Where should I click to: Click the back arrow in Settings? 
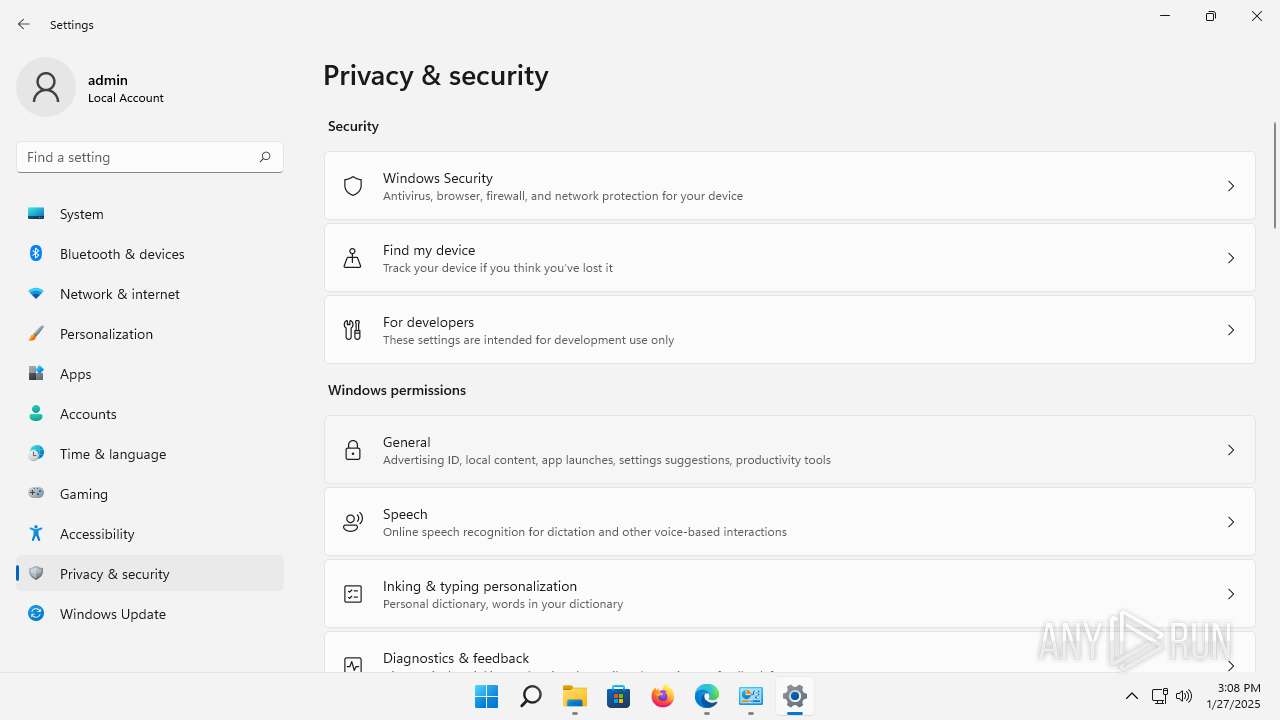point(24,24)
